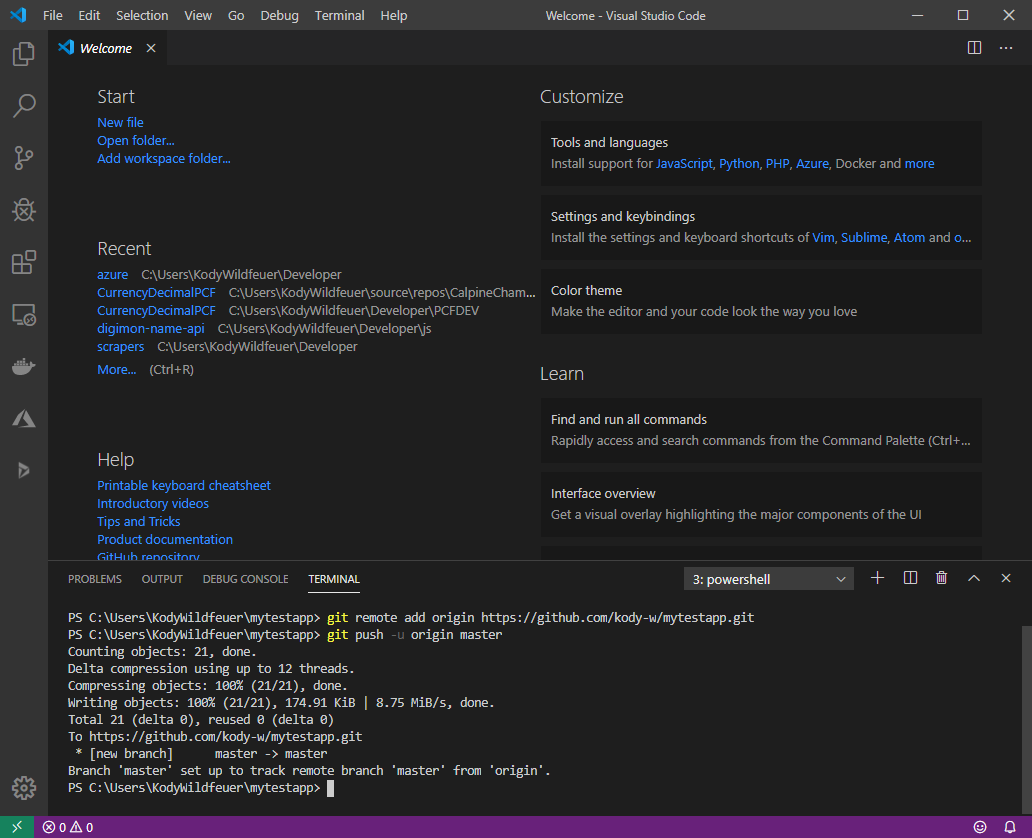Maximize the terminal panel with the chevron
The image size is (1032, 838).
pos(973,578)
